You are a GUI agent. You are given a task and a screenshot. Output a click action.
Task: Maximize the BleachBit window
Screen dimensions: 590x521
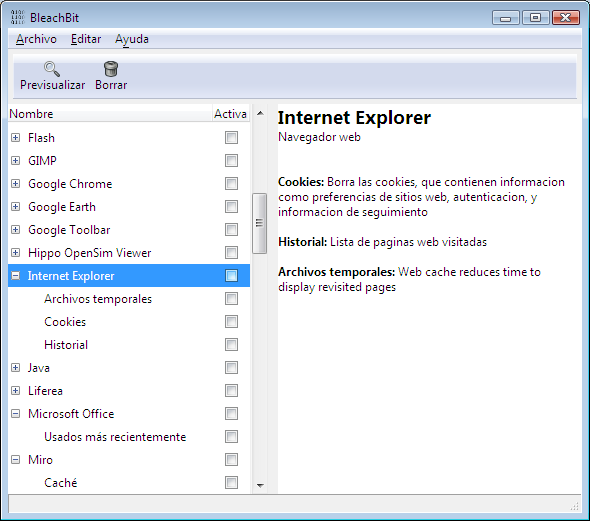(535, 18)
